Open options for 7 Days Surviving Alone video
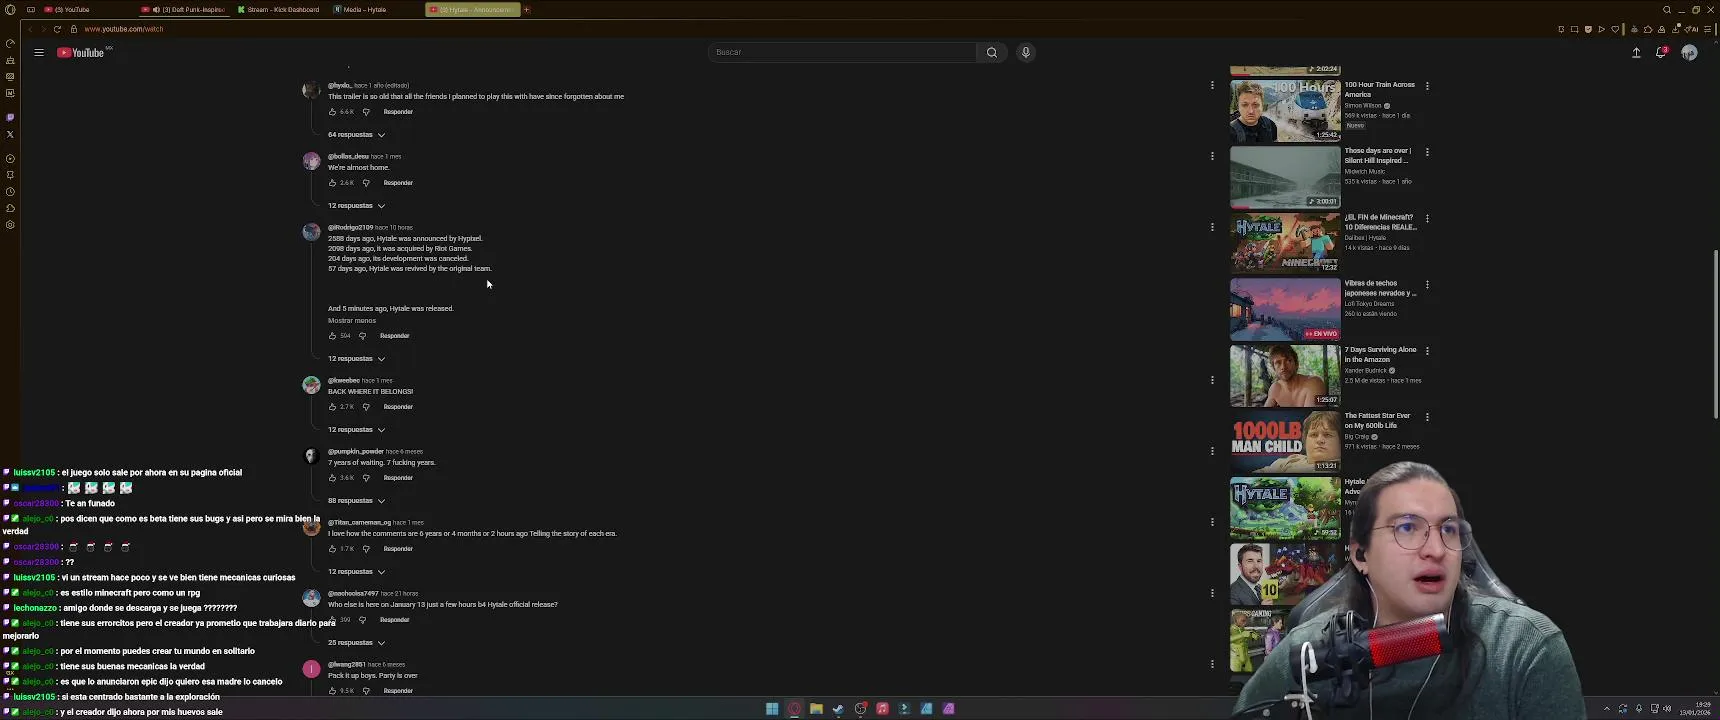Viewport: 1720px width, 720px height. (1427, 351)
